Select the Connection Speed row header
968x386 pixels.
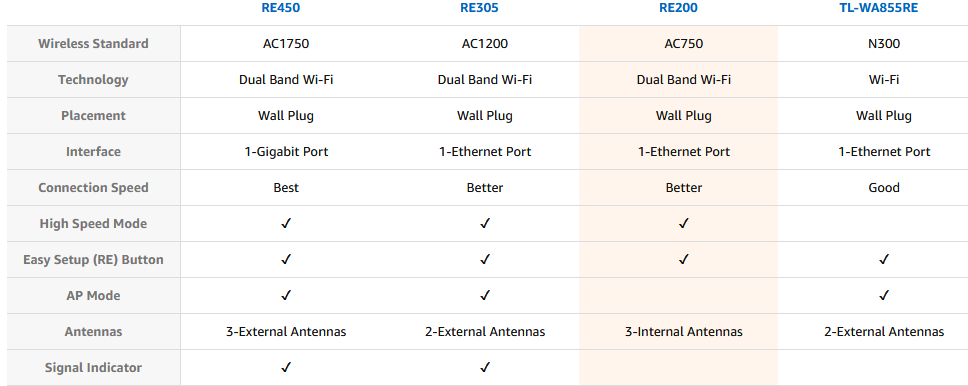(x=93, y=188)
